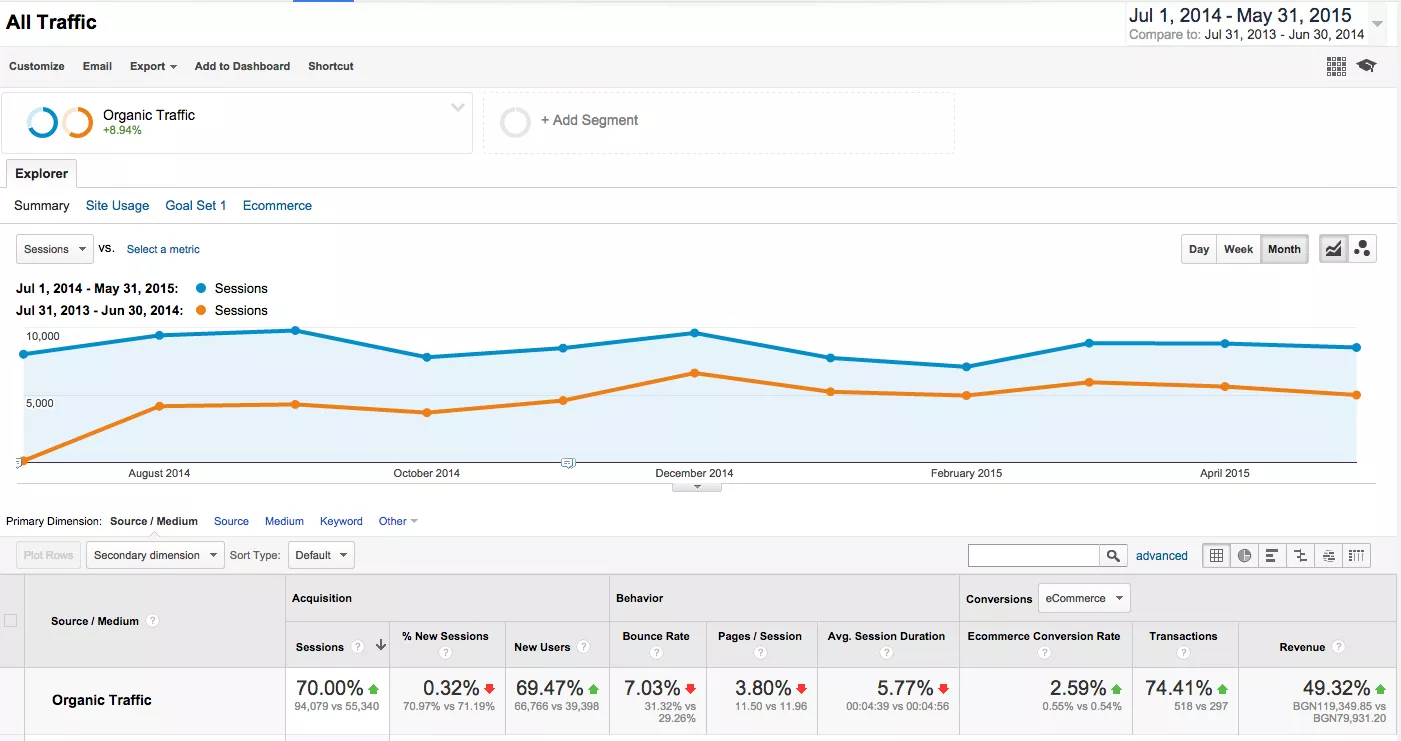Tick the Source / Medium header checkbox
Screen dimensions: 1401x741
point(11,620)
